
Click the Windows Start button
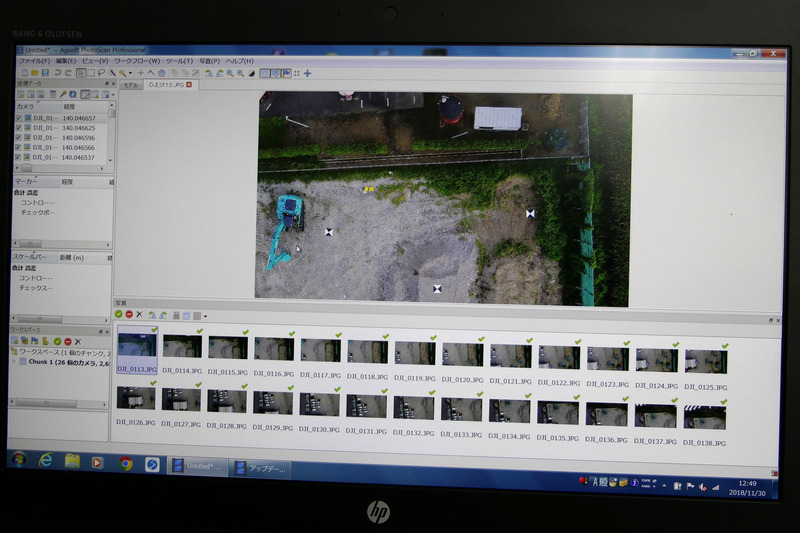coord(18,461)
